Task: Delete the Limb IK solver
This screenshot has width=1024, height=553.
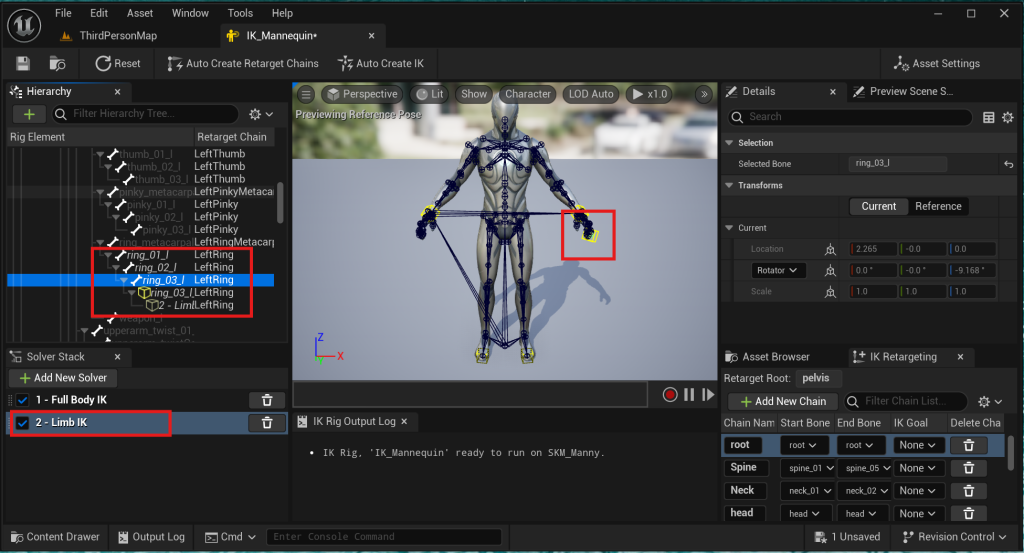Action: coord(267,423)
